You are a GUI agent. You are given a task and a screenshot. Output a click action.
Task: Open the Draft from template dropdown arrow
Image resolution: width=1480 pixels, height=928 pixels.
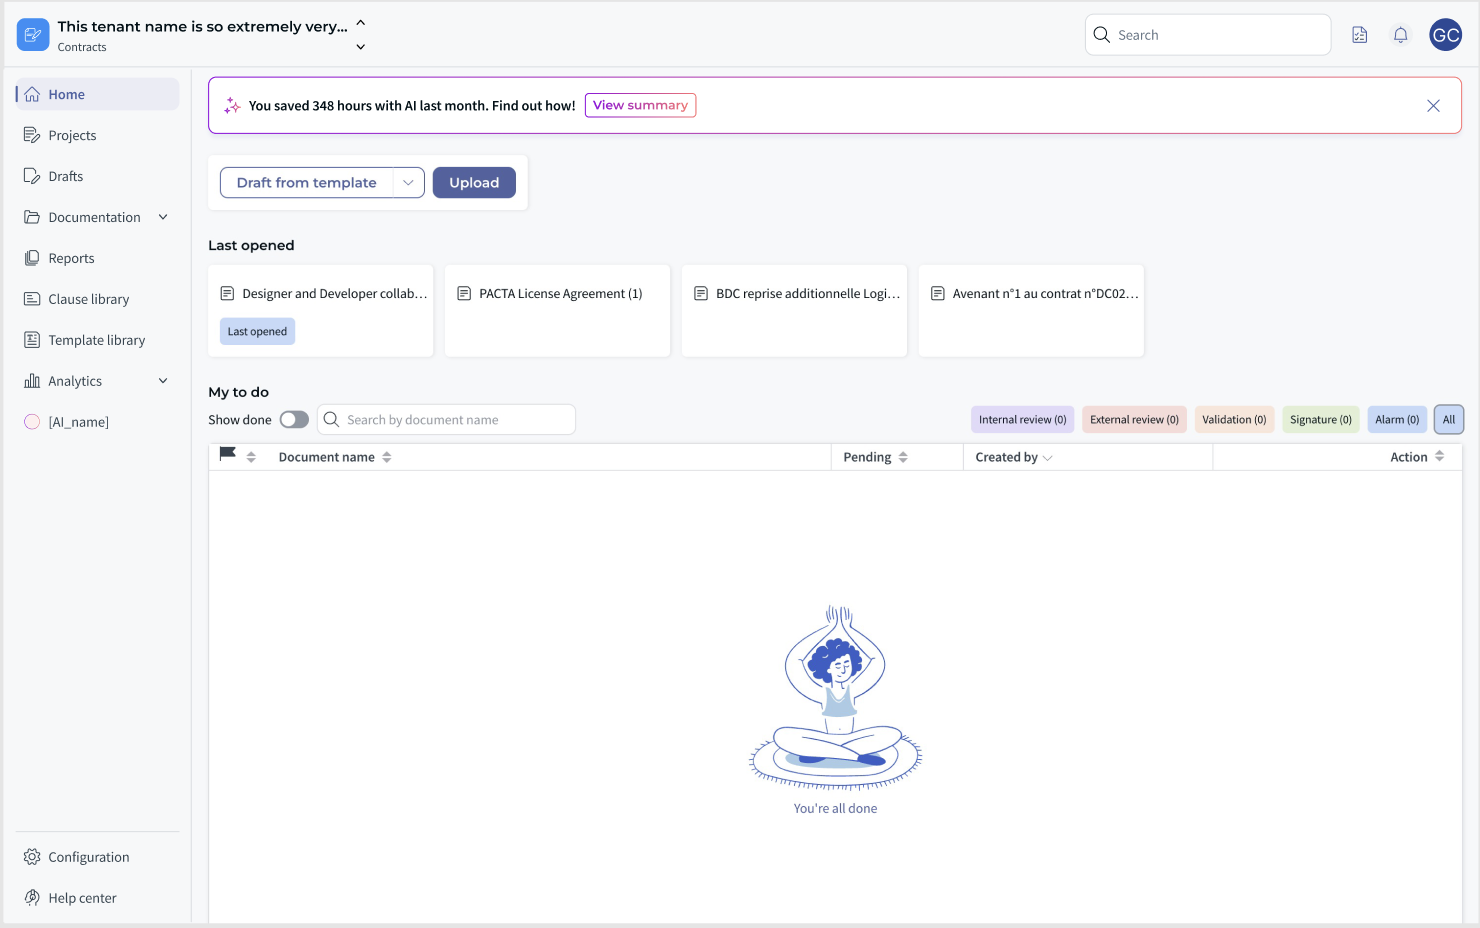[408, 183]
